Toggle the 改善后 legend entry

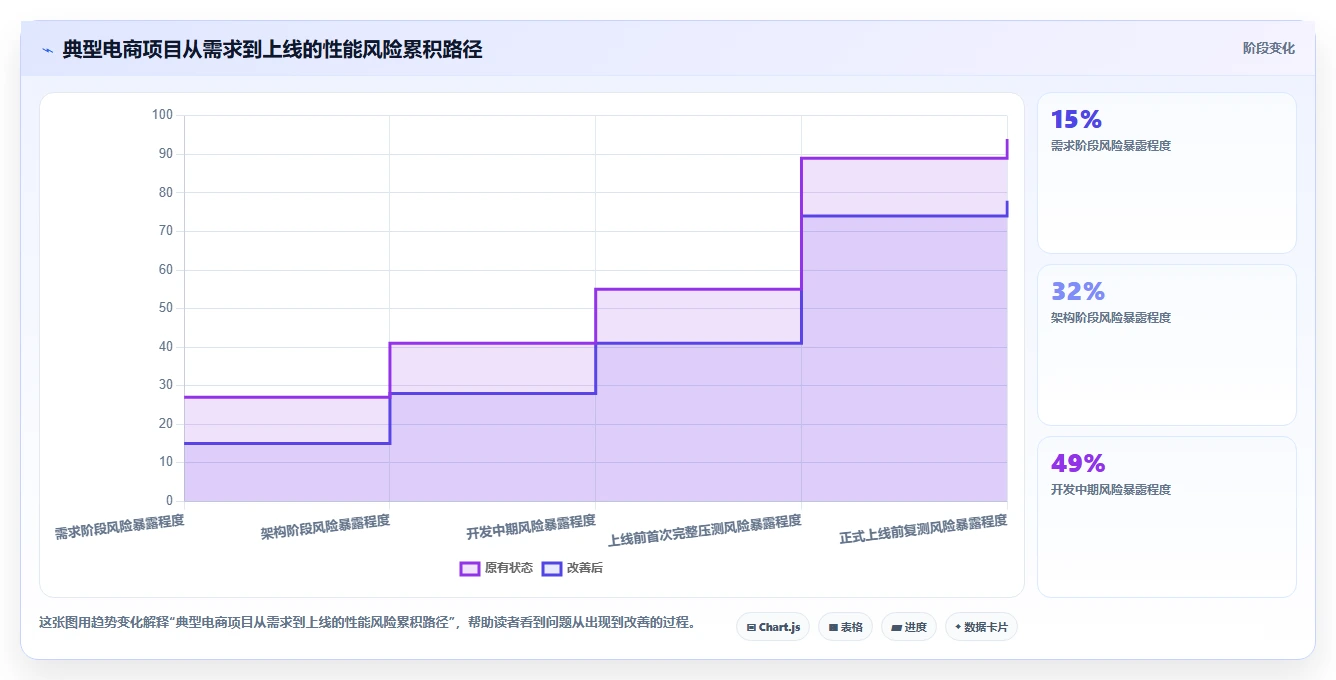coord(572,568)
